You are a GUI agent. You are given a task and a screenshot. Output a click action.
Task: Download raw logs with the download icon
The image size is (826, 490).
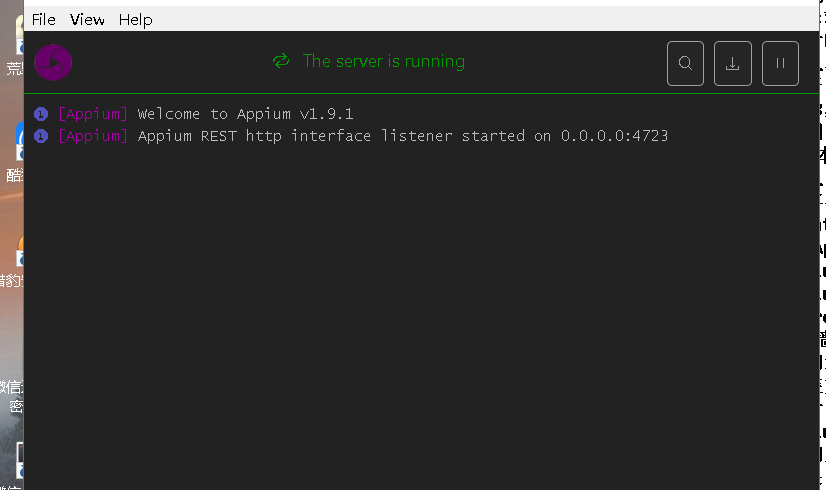point(732,63)
